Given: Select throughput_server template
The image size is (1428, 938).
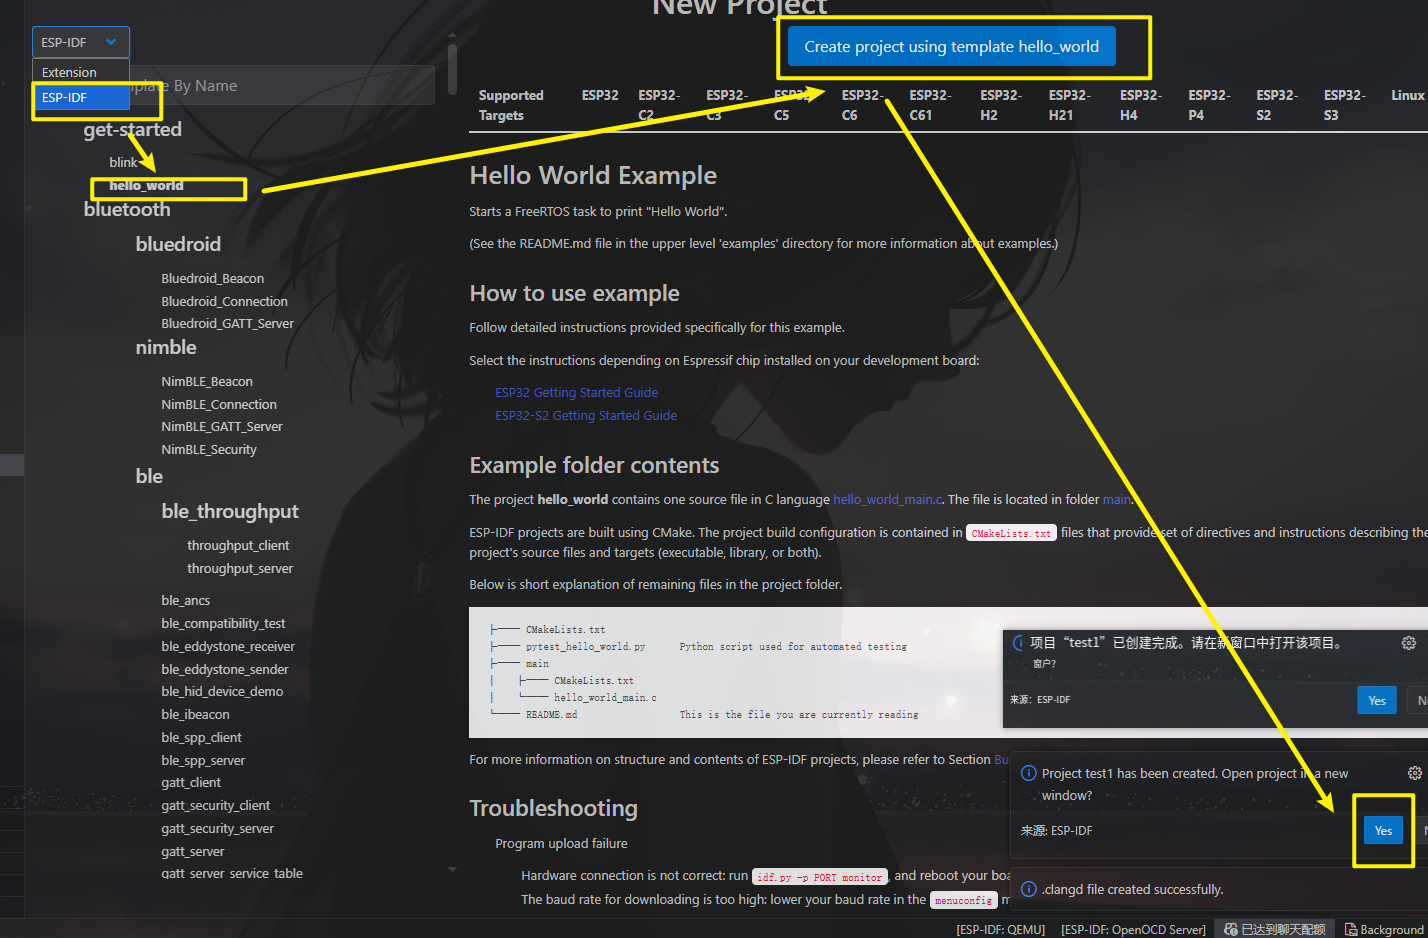Looking at the screenshot, I should 240,568.
